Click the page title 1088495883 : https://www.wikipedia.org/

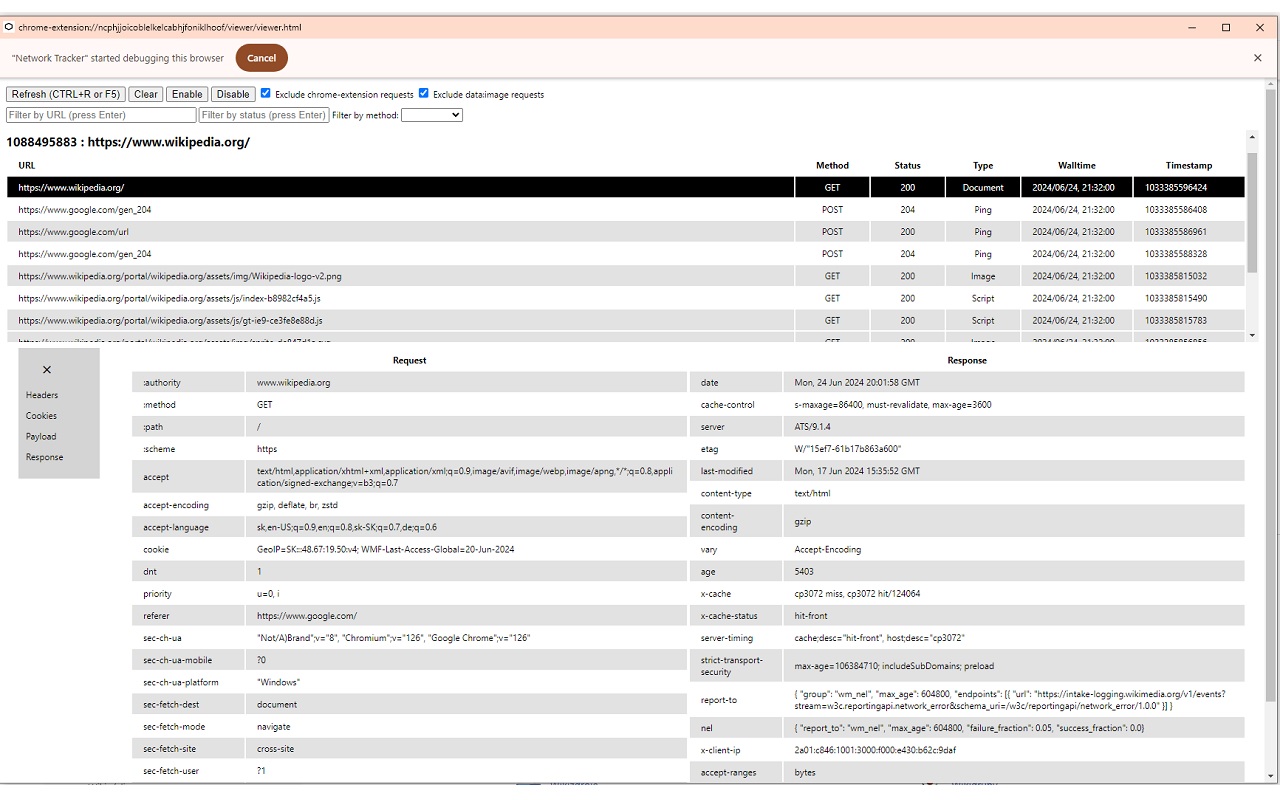tap(128, 142)
